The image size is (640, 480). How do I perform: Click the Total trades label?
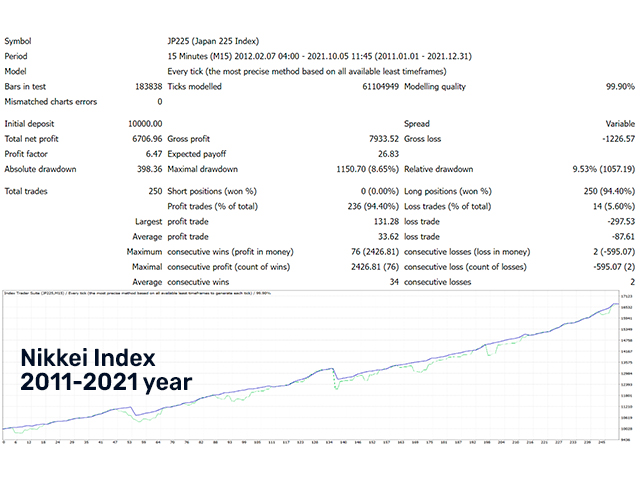[x=26, y=191]
